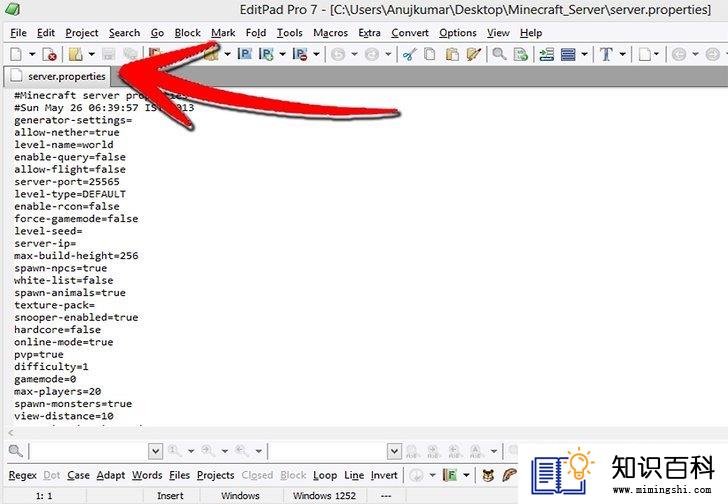The height and width of the screenshot is (504, 728).
Task: Click the green F folding icon in search bar
Action: pos(450,475)
